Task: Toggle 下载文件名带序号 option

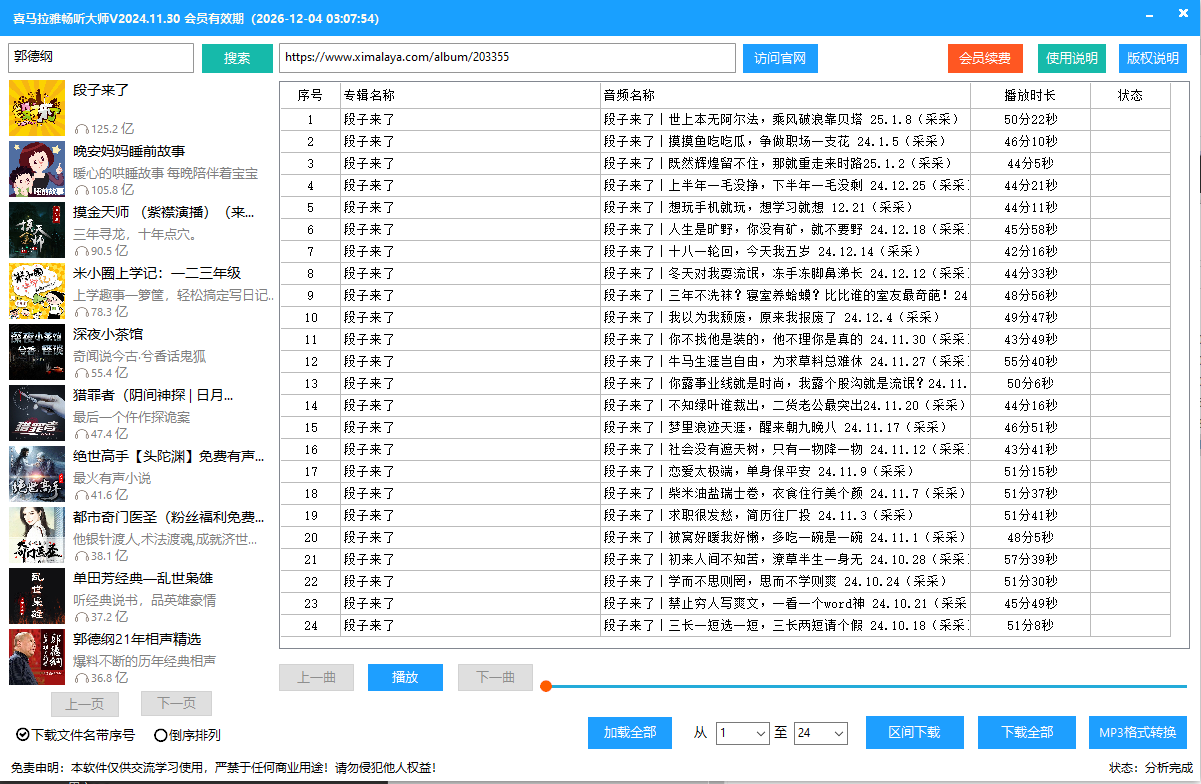Action: tap(76, 735)
